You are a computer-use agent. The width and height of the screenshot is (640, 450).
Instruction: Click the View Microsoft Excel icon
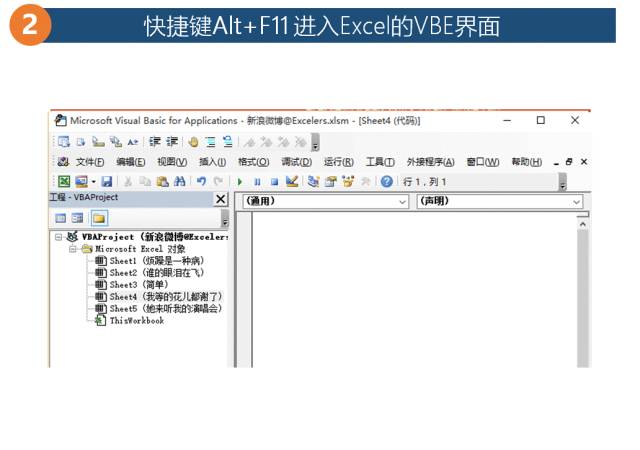tap(64, 181)
